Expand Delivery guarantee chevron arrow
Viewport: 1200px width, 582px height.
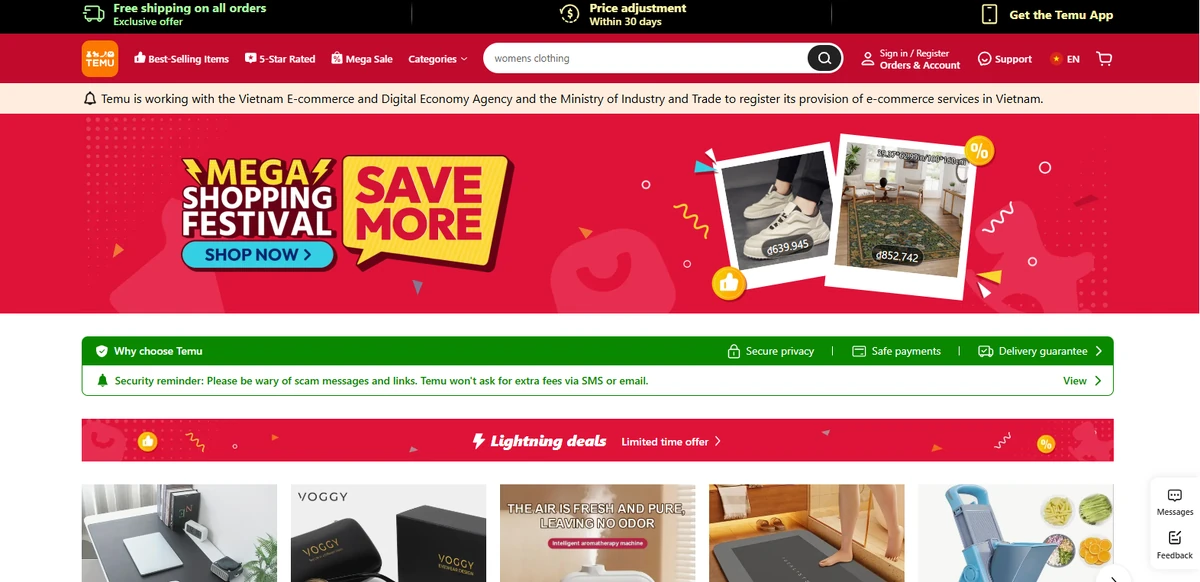[1099, 351]
